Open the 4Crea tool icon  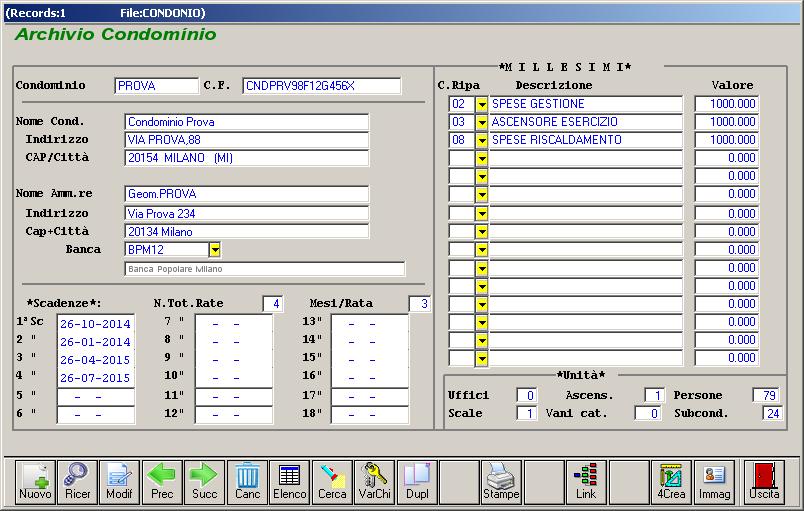click(x=671, y=482)
